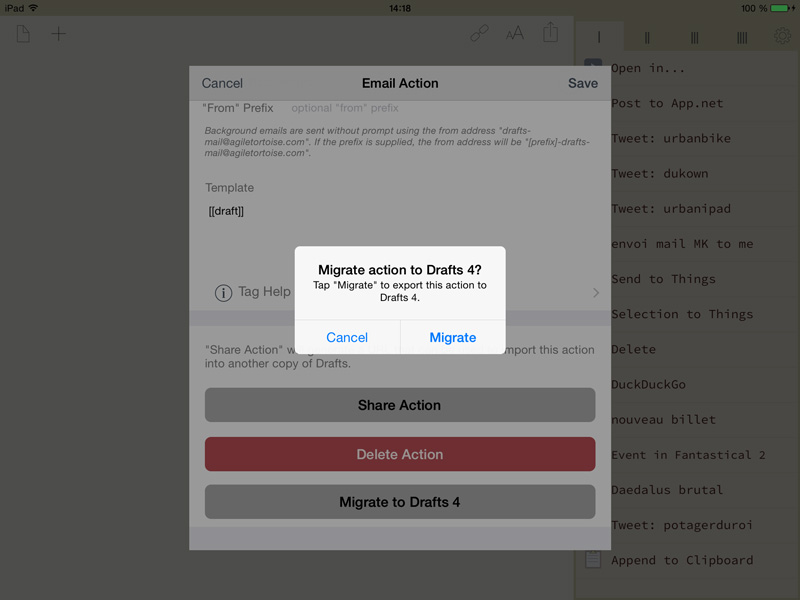Screen dimensions: 800x600
Task: Tap the link mode chain icon
Action: point(479,34)
